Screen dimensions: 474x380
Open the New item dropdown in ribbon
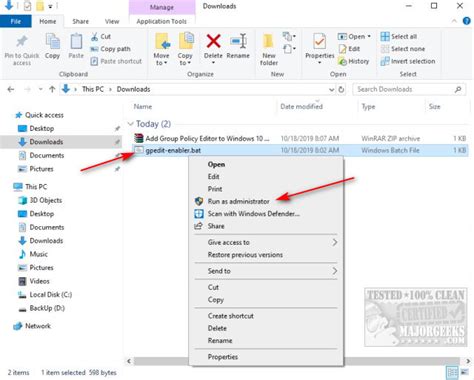tap(288, 36)
